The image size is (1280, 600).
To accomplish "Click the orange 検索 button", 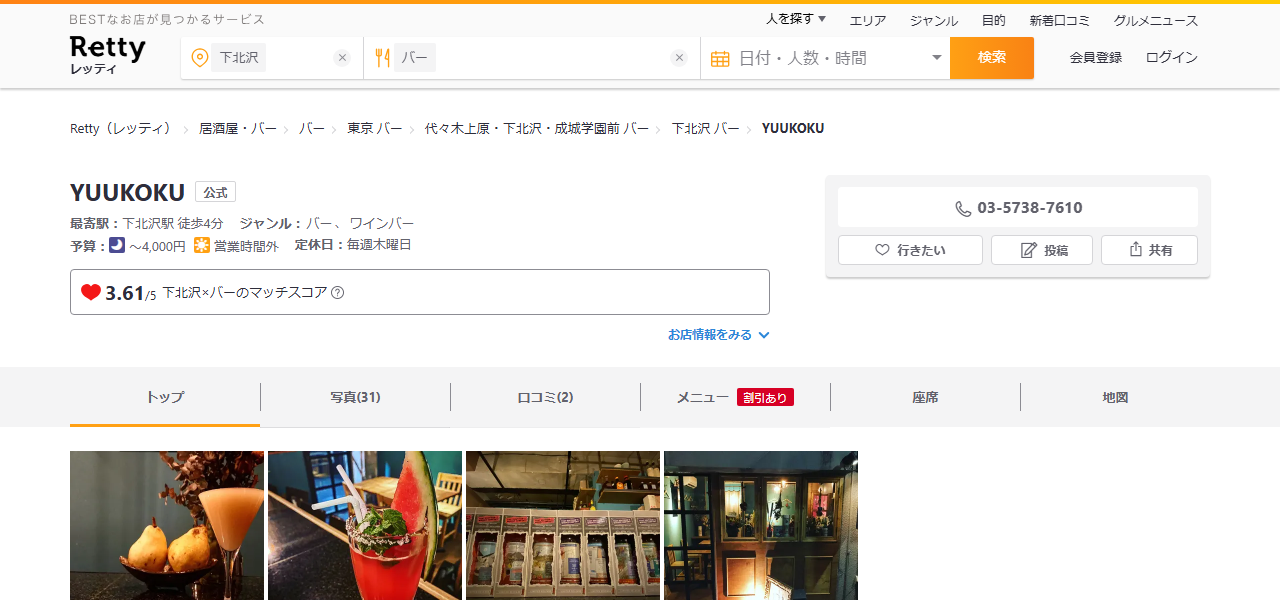I will tap(992, 58).
